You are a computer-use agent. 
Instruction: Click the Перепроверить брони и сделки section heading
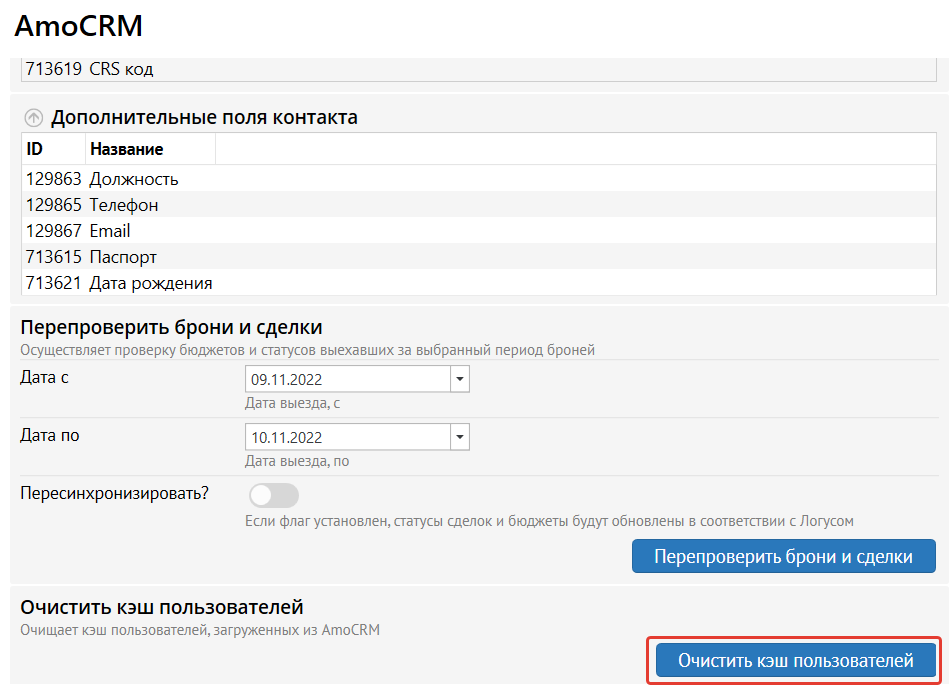click(x=171, y=327)
